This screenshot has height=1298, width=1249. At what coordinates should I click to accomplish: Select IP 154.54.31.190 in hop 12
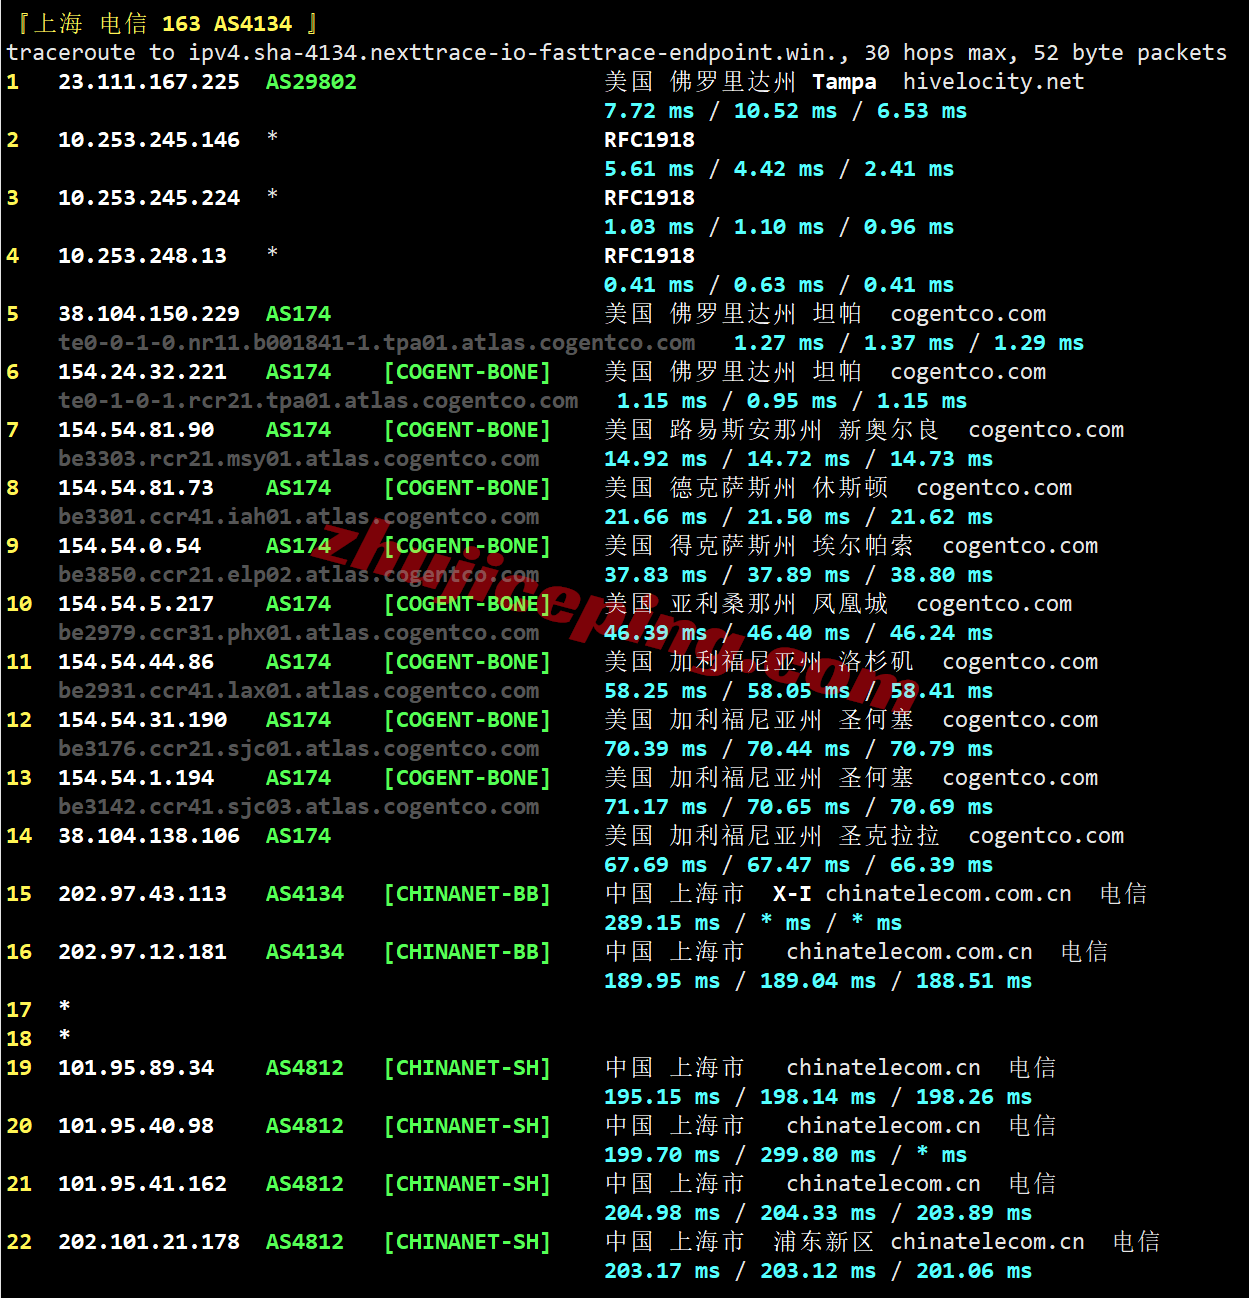point(143,720)
